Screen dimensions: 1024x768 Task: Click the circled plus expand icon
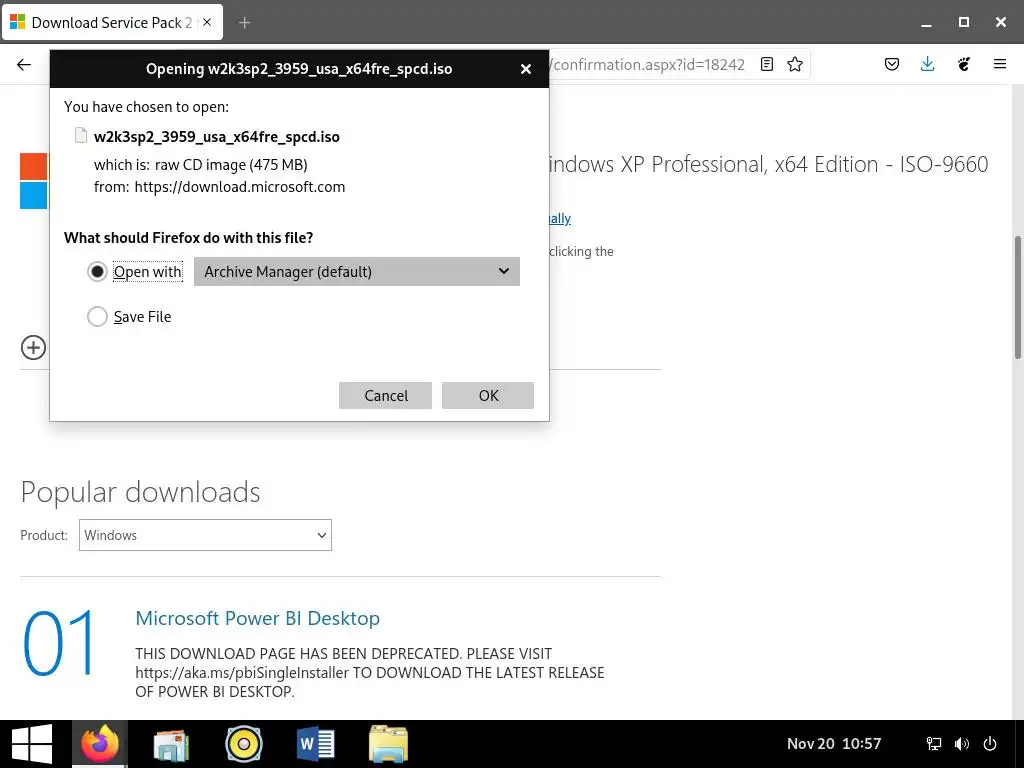[x=33, y=347]
